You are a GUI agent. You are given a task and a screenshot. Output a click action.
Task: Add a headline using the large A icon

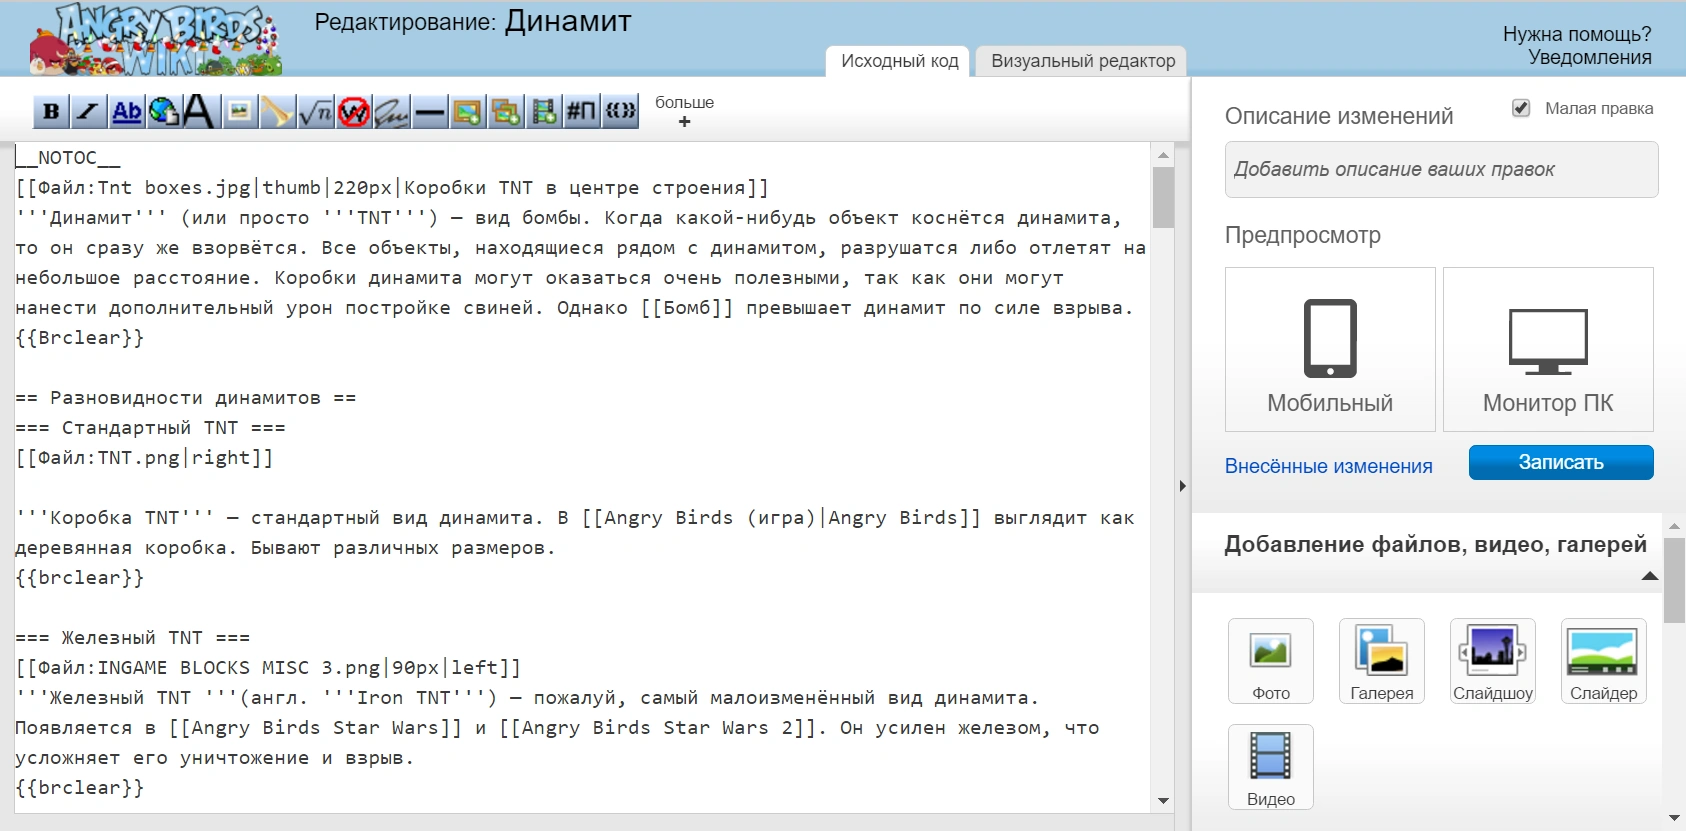(199, 111)
